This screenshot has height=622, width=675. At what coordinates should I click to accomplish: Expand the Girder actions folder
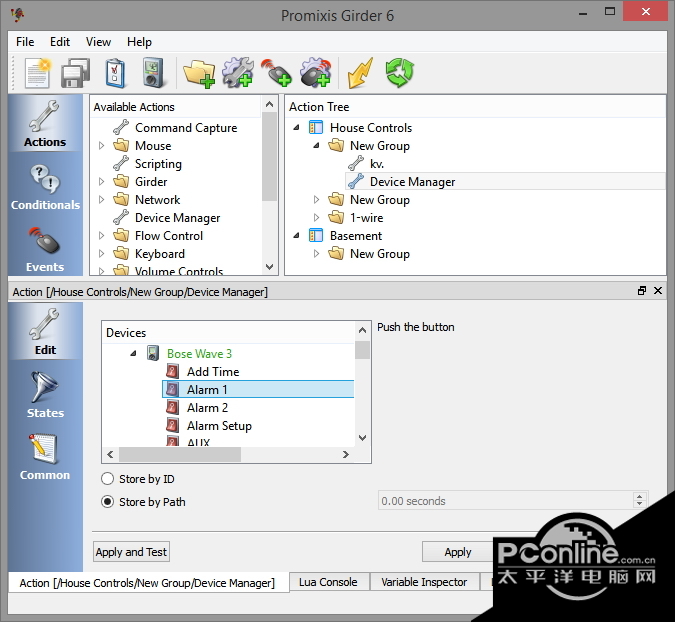click(x=102, y=182)
